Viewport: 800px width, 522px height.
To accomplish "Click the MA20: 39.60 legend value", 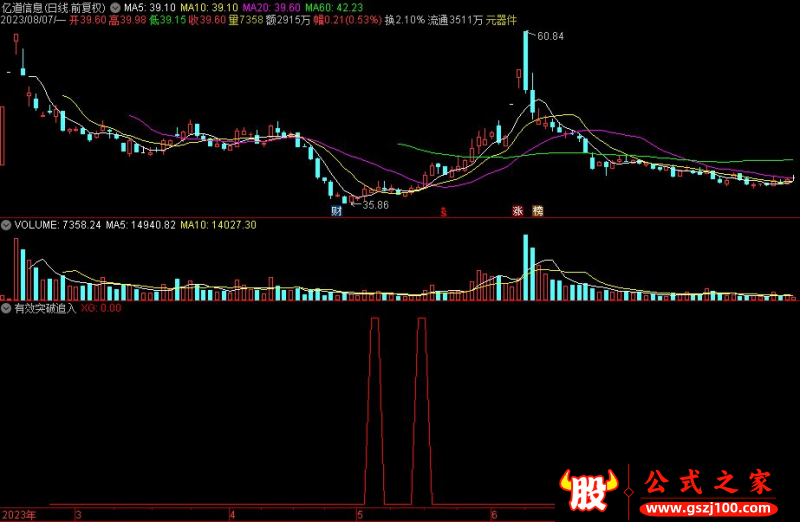I will [271, 8].
